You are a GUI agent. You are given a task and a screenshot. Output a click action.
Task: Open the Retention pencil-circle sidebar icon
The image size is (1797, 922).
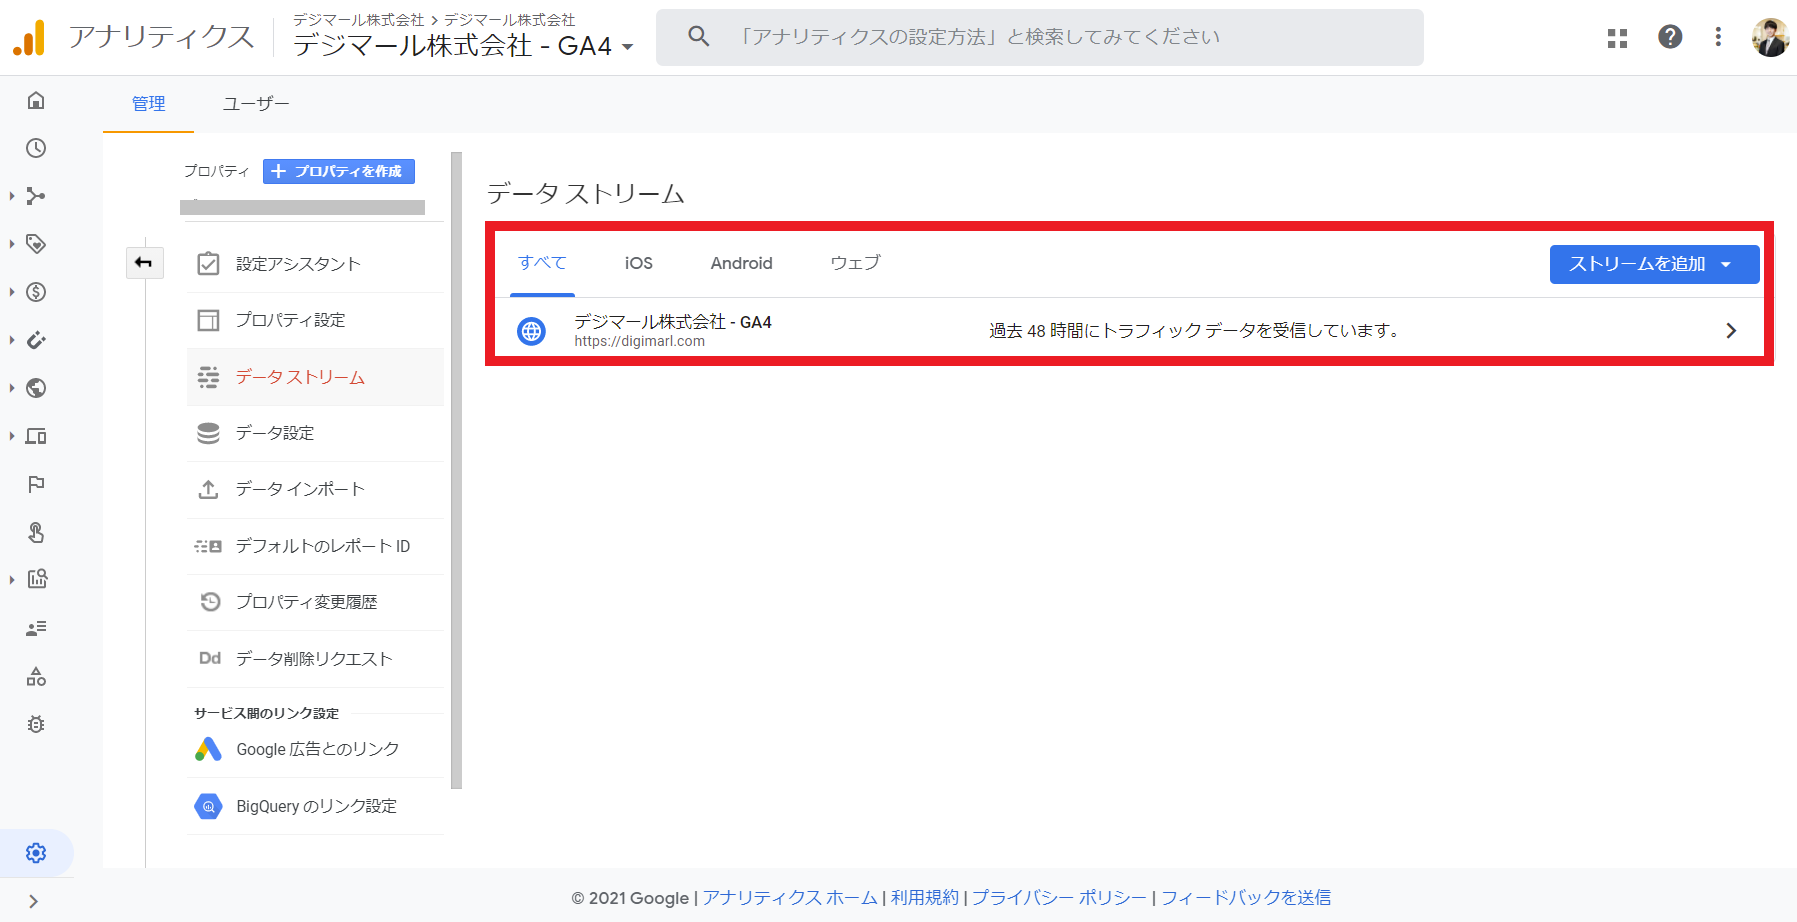[x=36, y=340]
